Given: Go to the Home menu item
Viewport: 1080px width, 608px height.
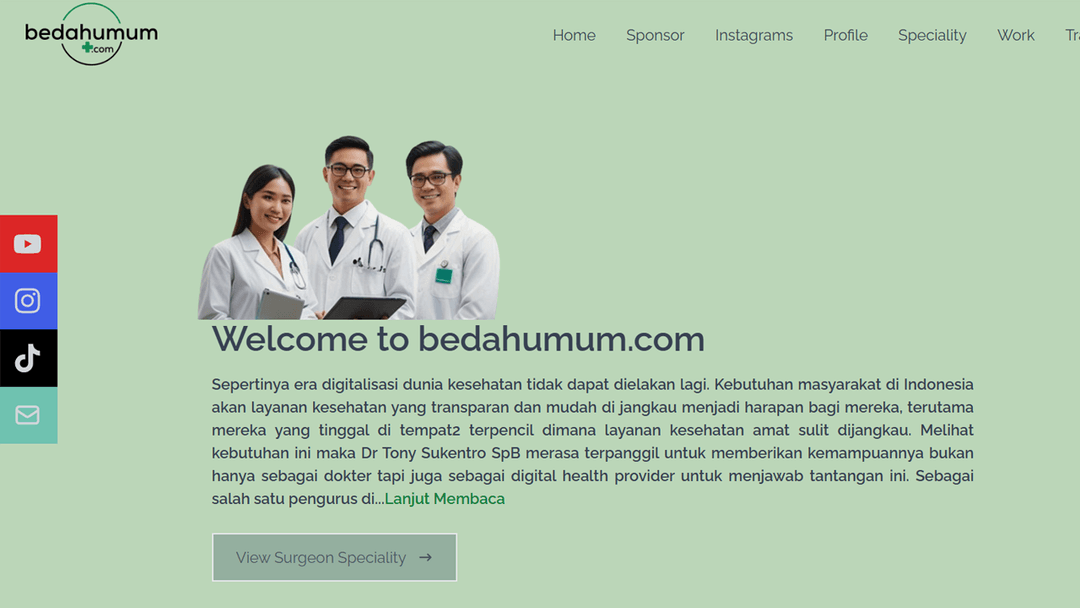Looking at the screenshot, I should (574, 35).
